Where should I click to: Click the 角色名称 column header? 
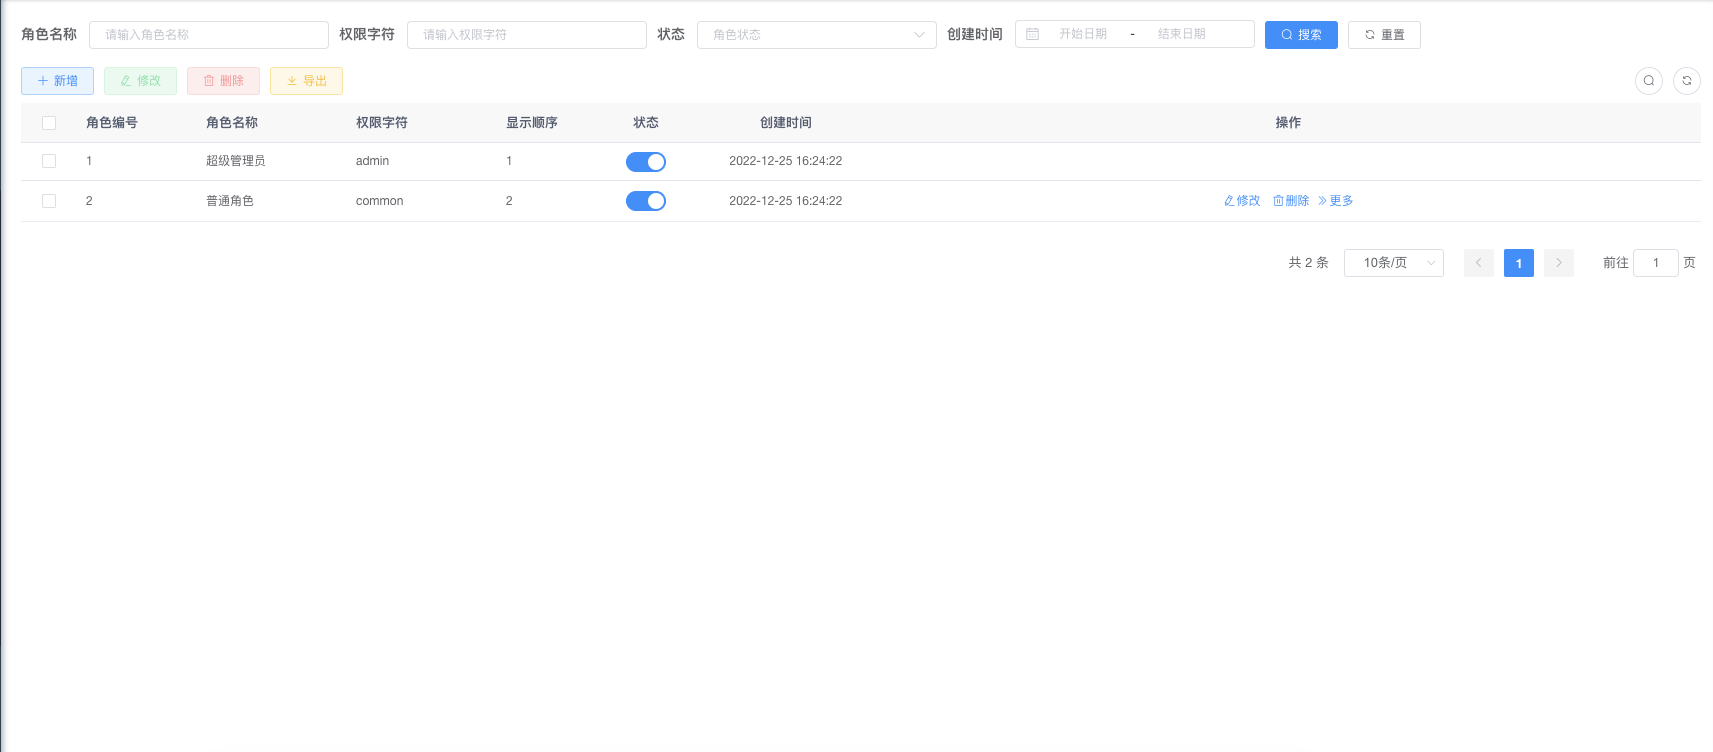click(x=232, y=123)
